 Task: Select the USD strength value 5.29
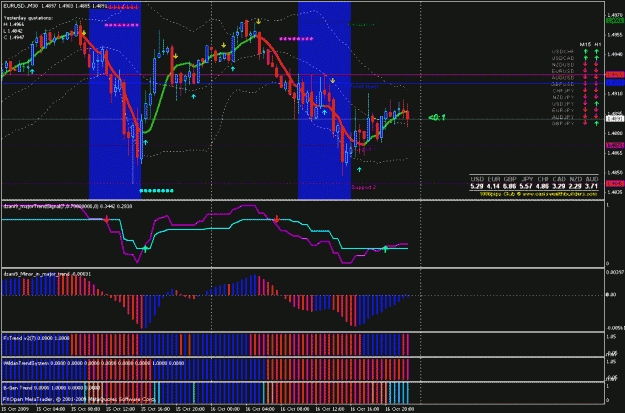pos(477,186)
